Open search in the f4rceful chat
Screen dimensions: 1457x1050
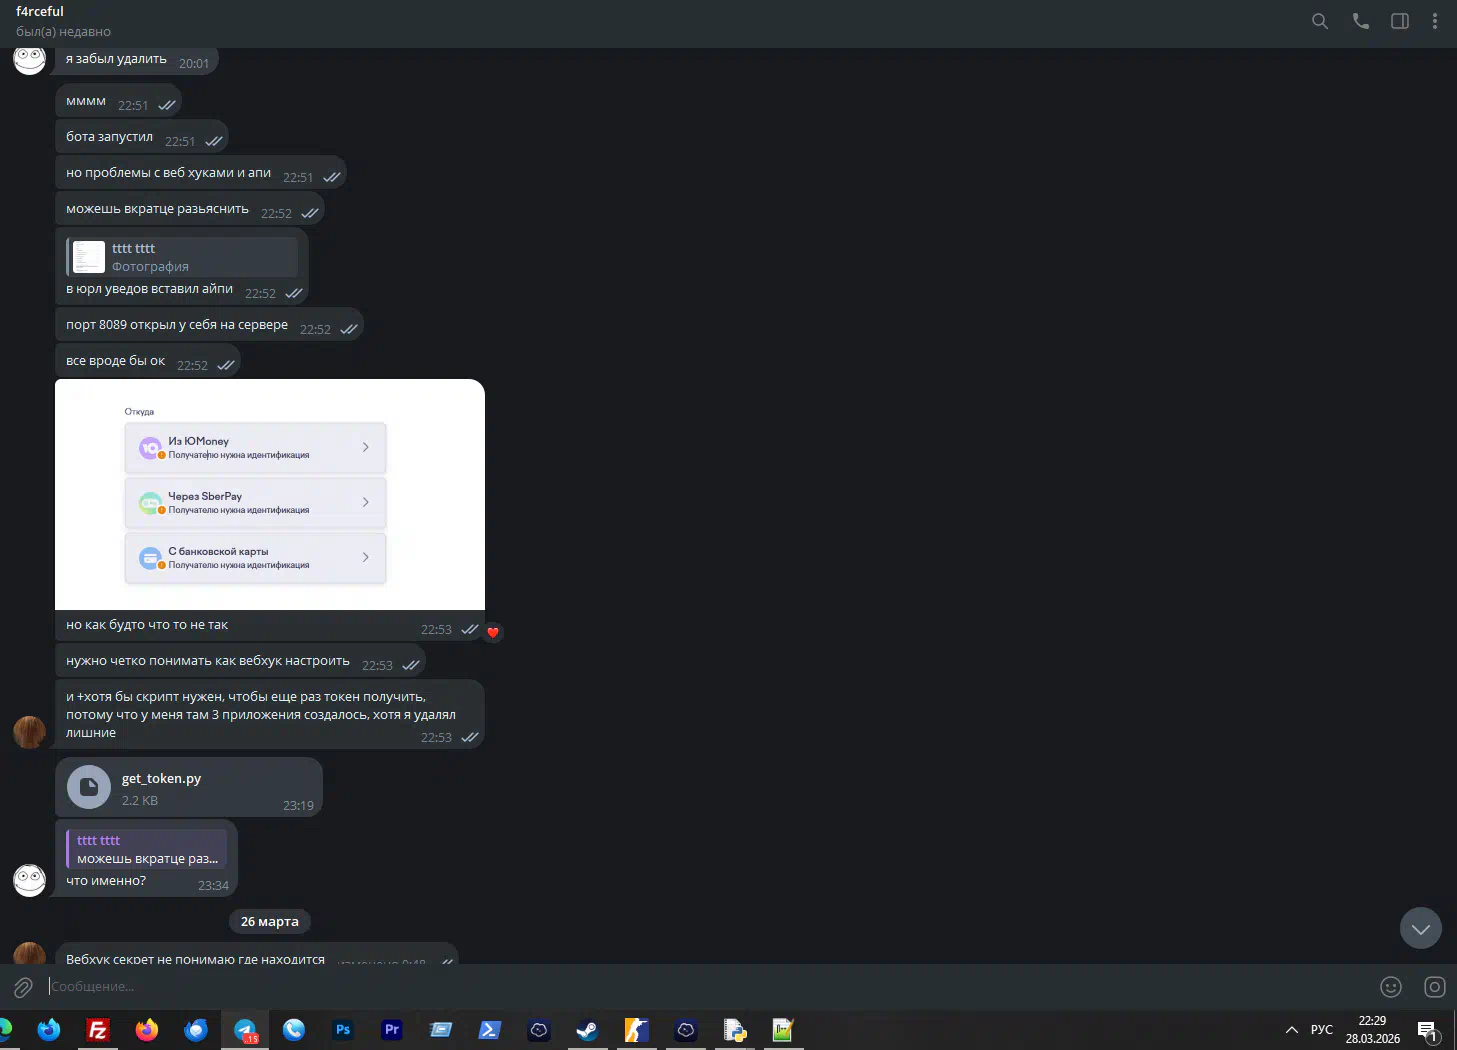tap(1320, 21)
